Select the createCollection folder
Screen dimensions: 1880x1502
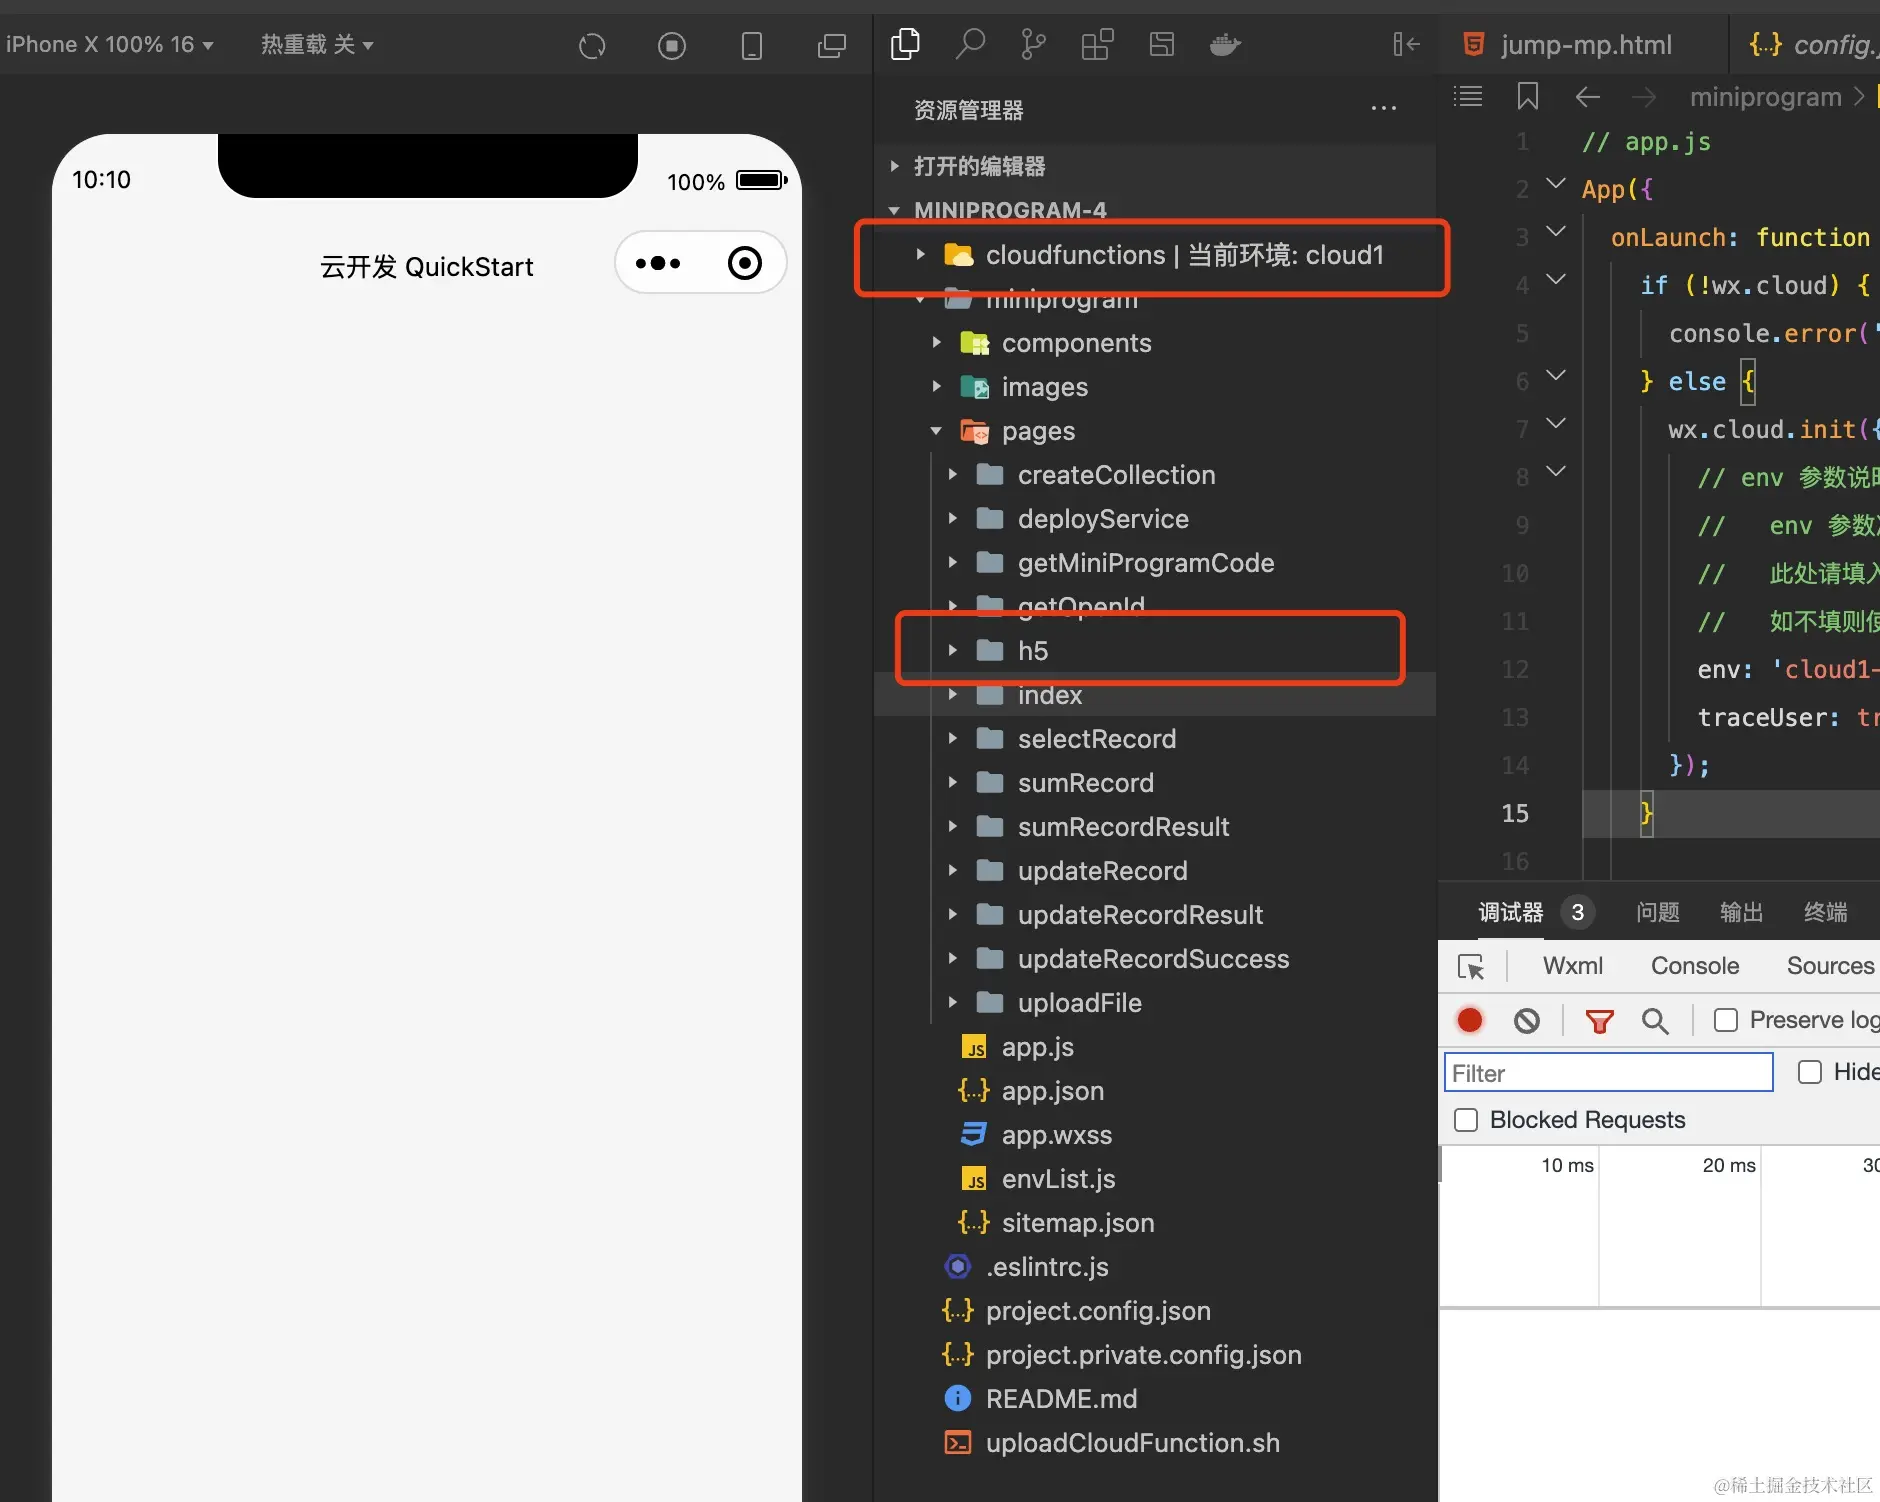[x=1116, y=475]
